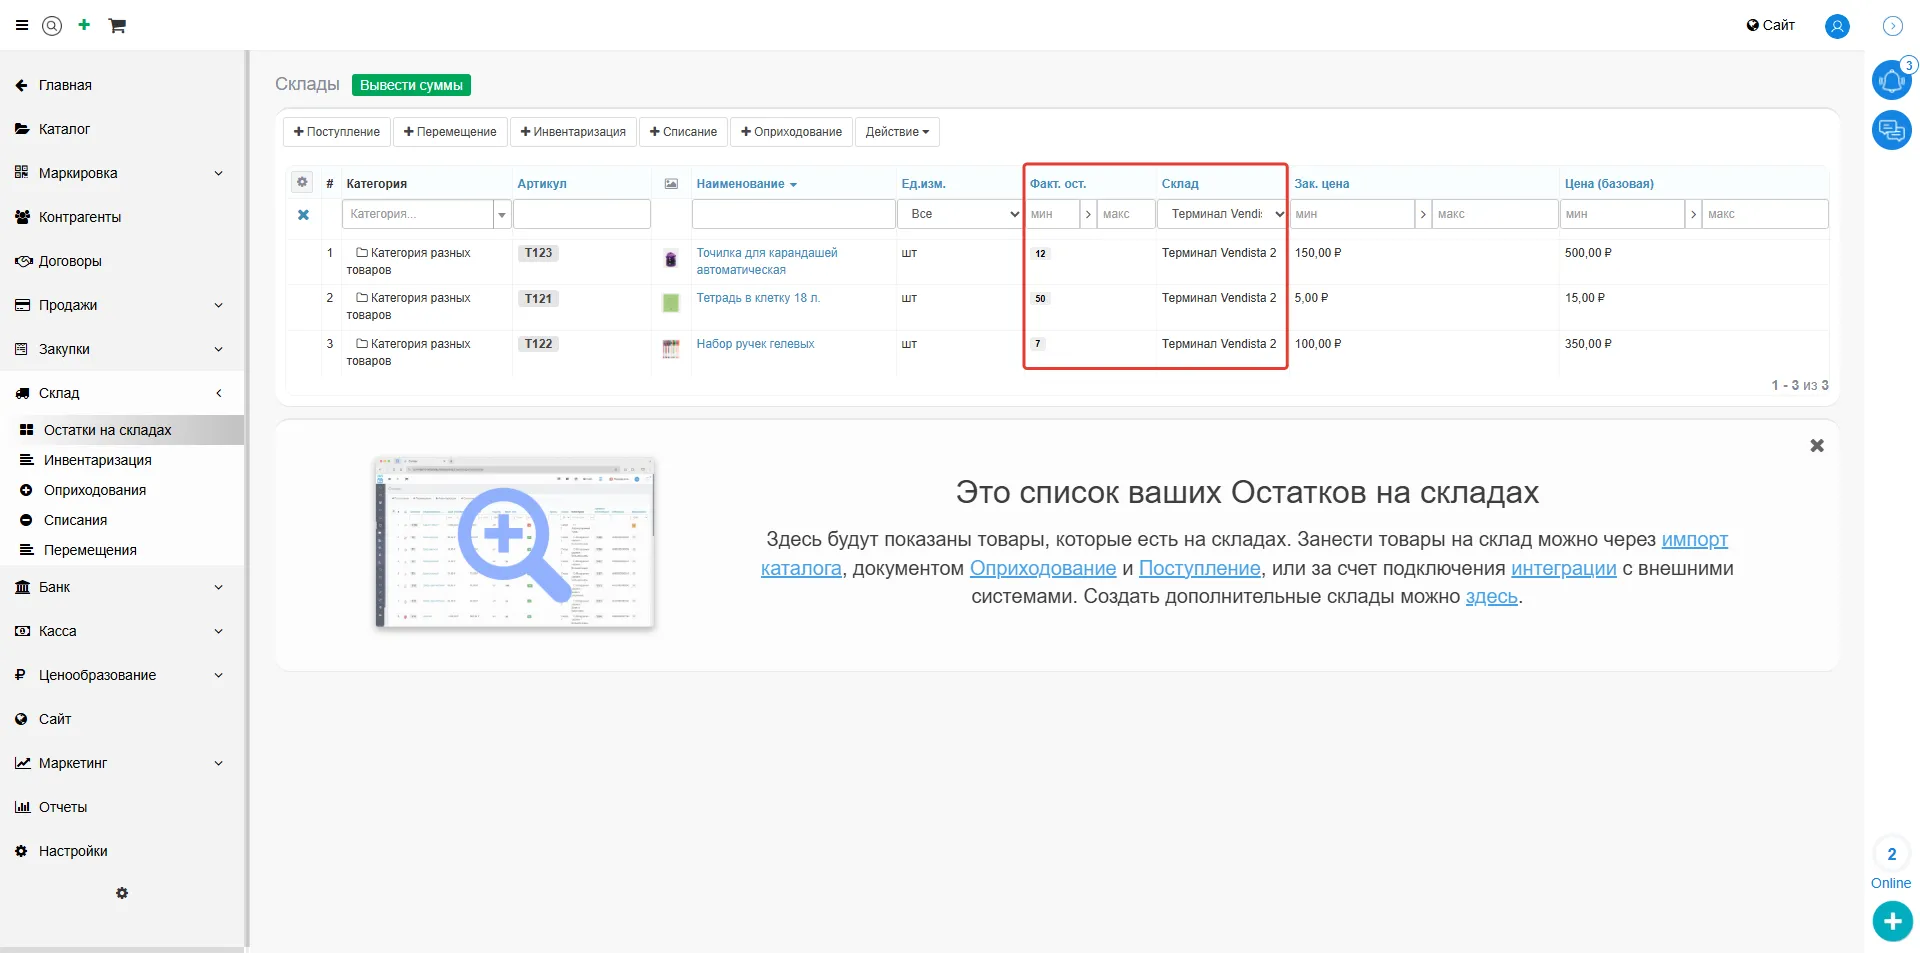Clear filters with the blue X icon
Image resolution: width=1920 pixels, height=953 pixels.
click(x=303, y=215)
